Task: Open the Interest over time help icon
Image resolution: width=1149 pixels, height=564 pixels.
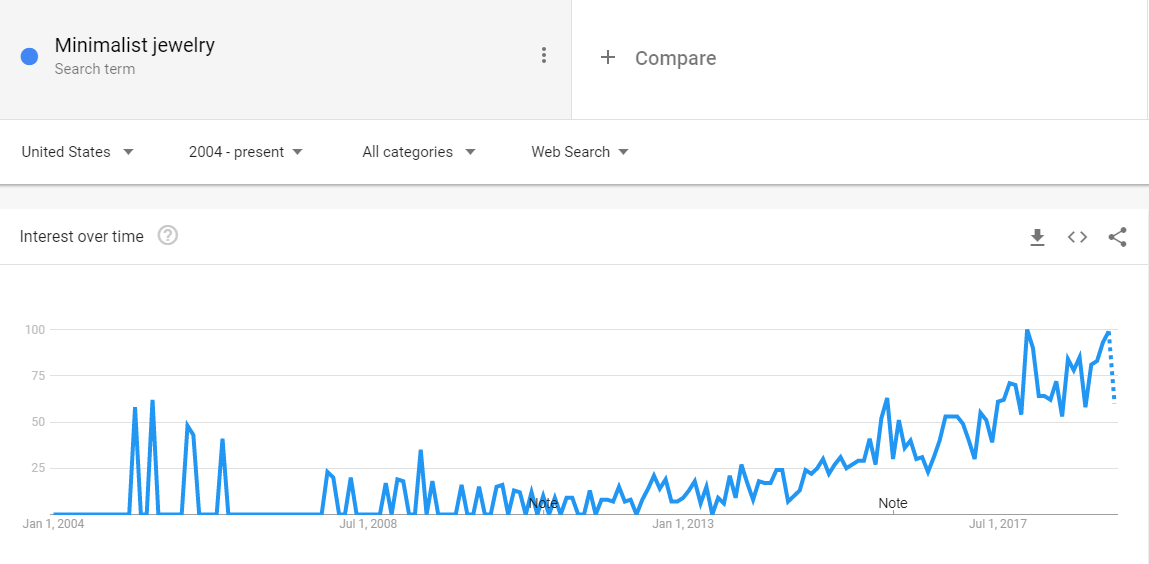Action: click(168, 236)
